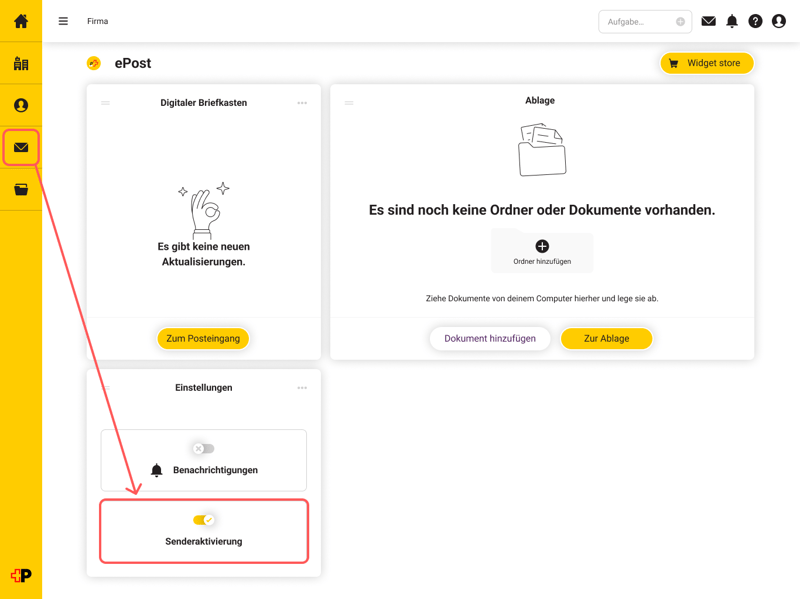Click the Zur Ablage button
Screen dimensions: 800x599
[x=606, y=338]
